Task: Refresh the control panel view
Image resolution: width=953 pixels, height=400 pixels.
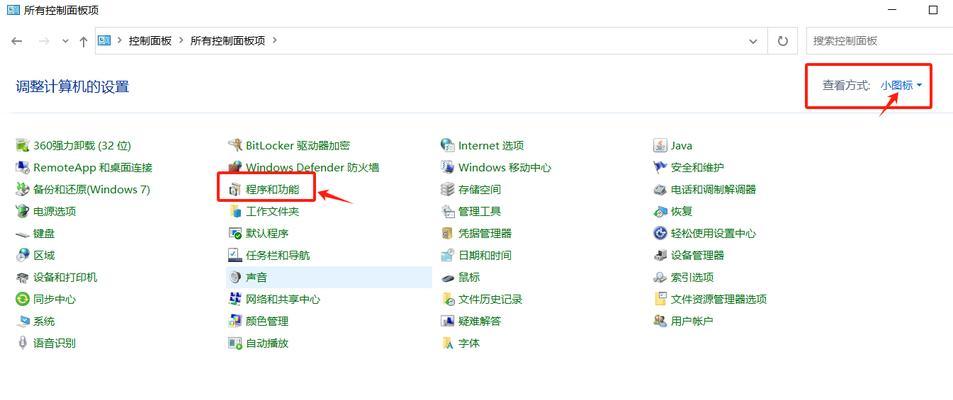Action: click(x=783, y=41)
